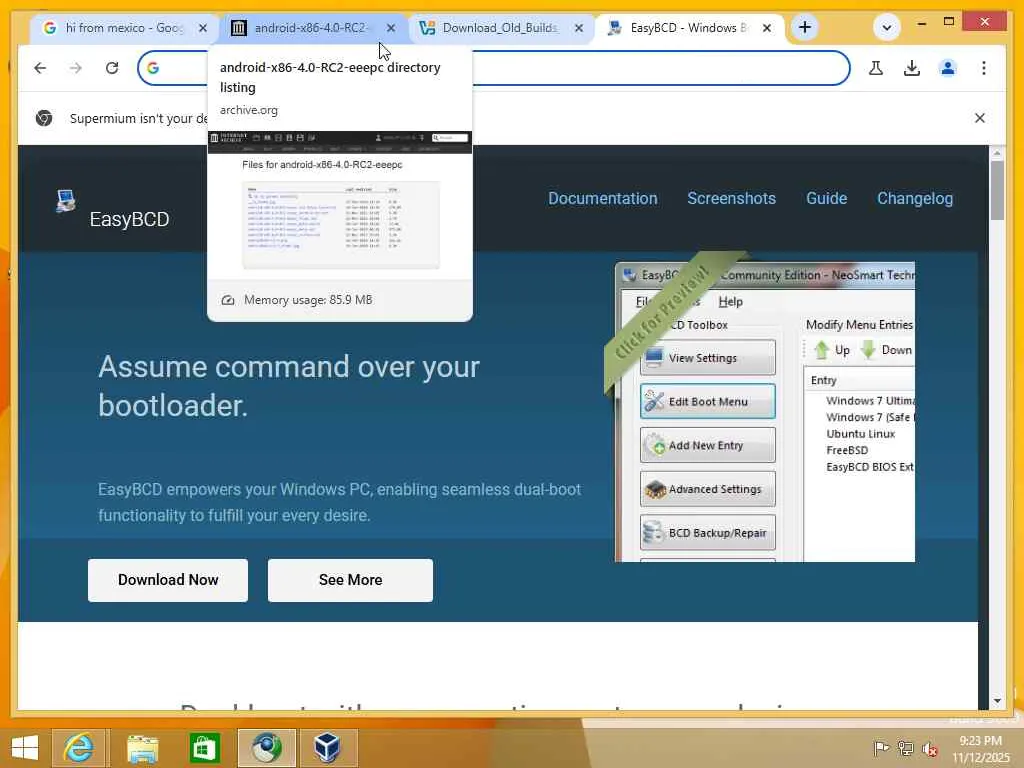Open the VirtualBox taskbar icon
The image size is (1024, 768).
[327, 748]
